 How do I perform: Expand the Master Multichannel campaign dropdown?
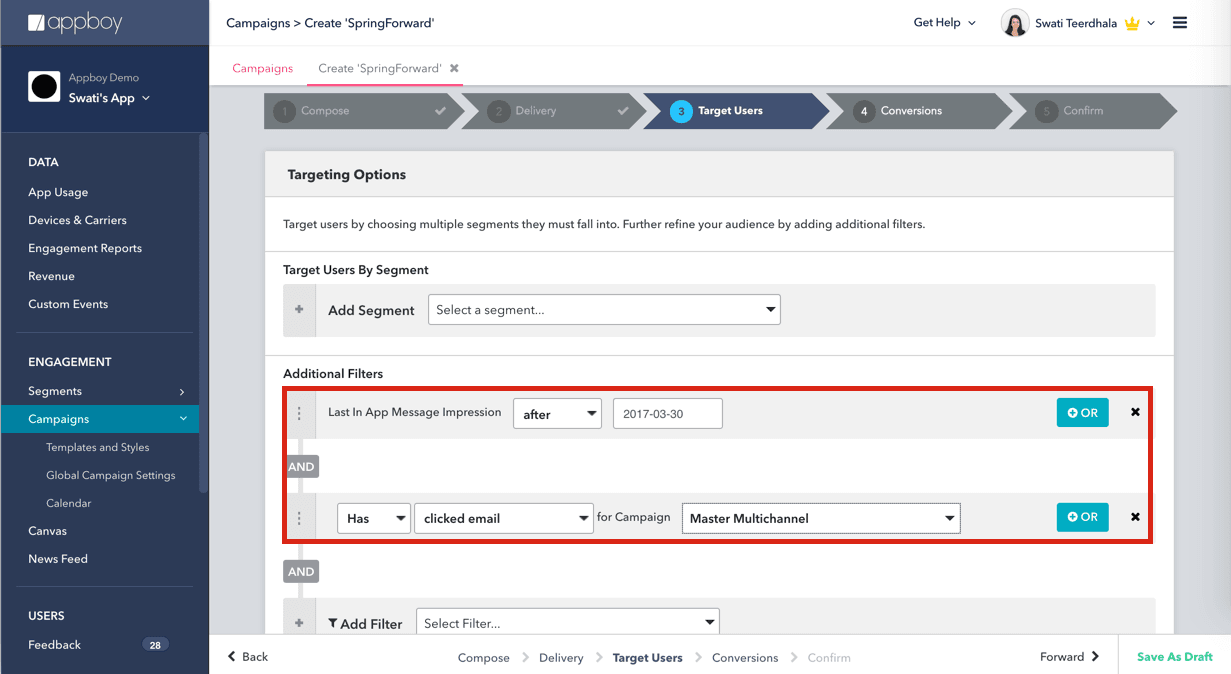click(x=820, y=518)
